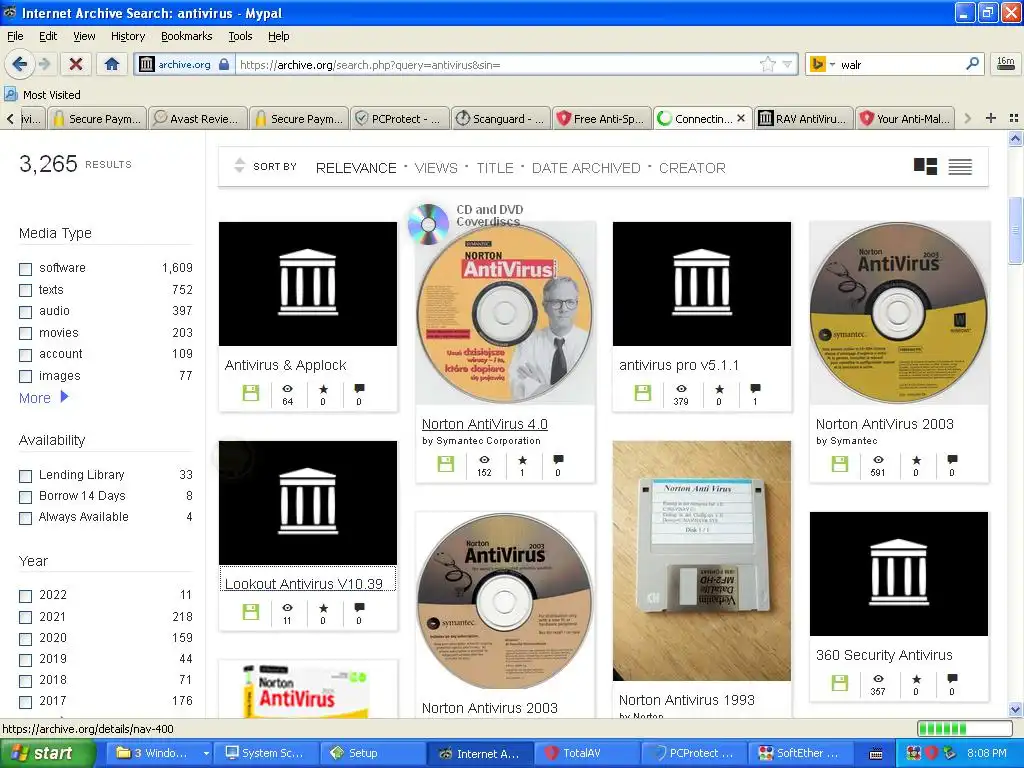
Task: Sort results by DATE ARCHIVED
Action: [586, 168]
